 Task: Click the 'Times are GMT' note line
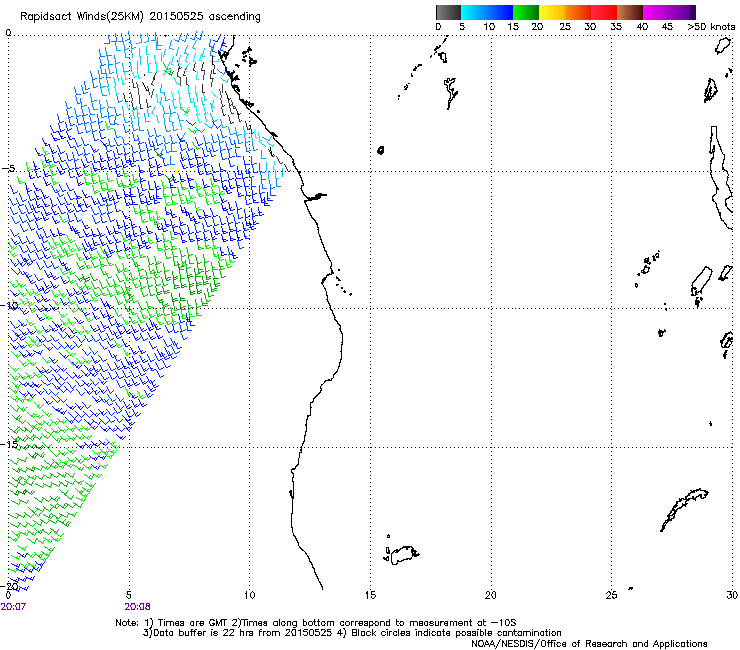316,623
